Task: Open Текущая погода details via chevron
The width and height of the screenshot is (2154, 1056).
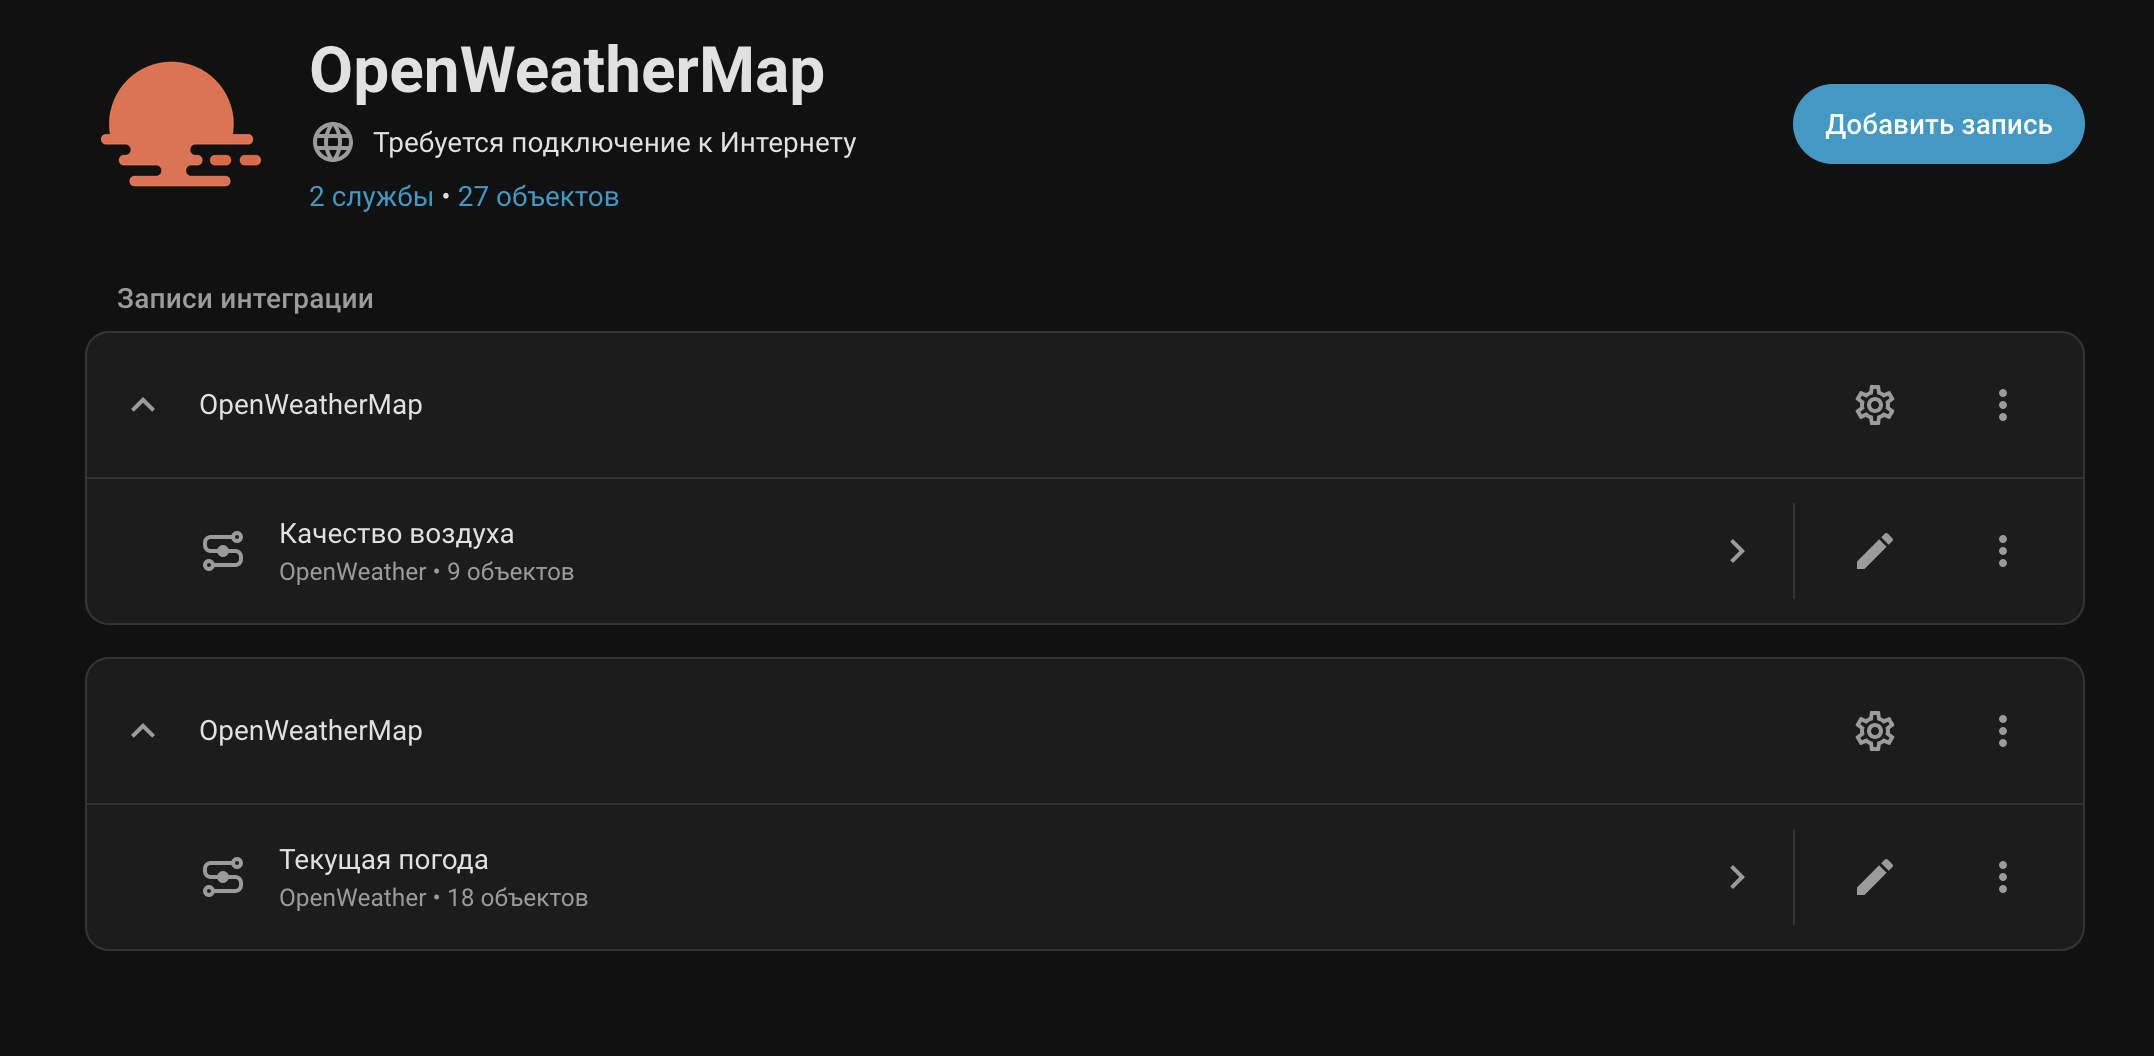Action: [x=1737, y=877]
